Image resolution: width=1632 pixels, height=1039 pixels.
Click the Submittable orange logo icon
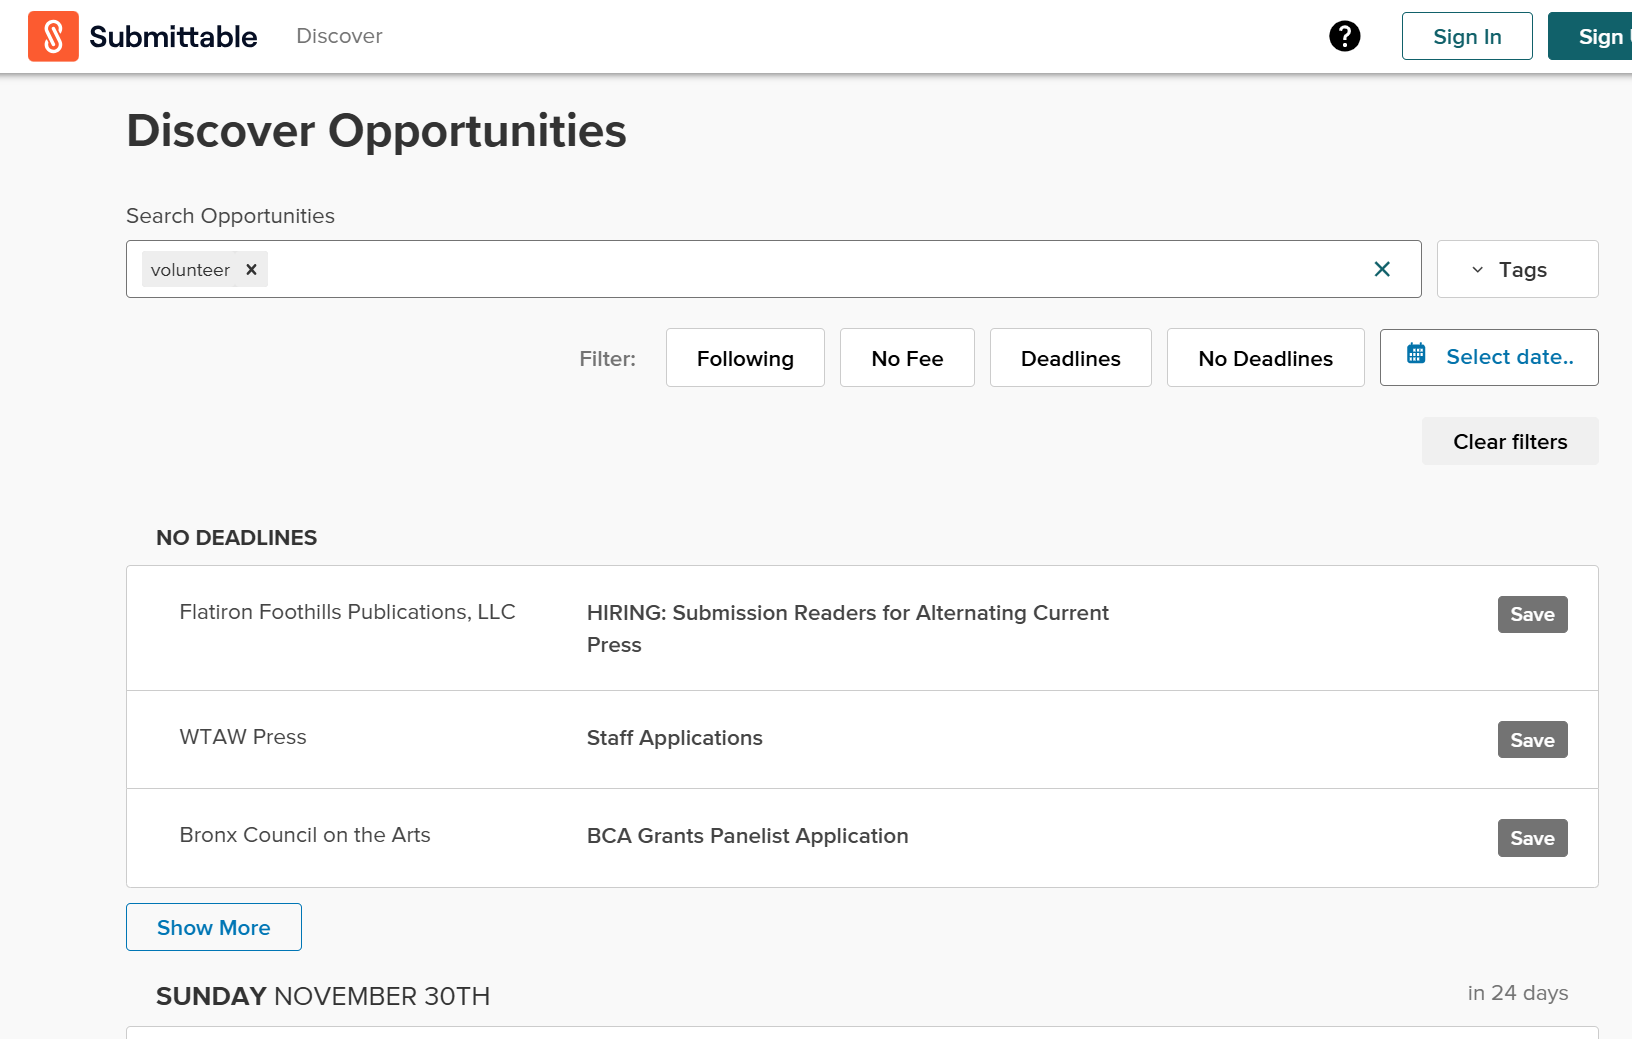pos(53,36)
